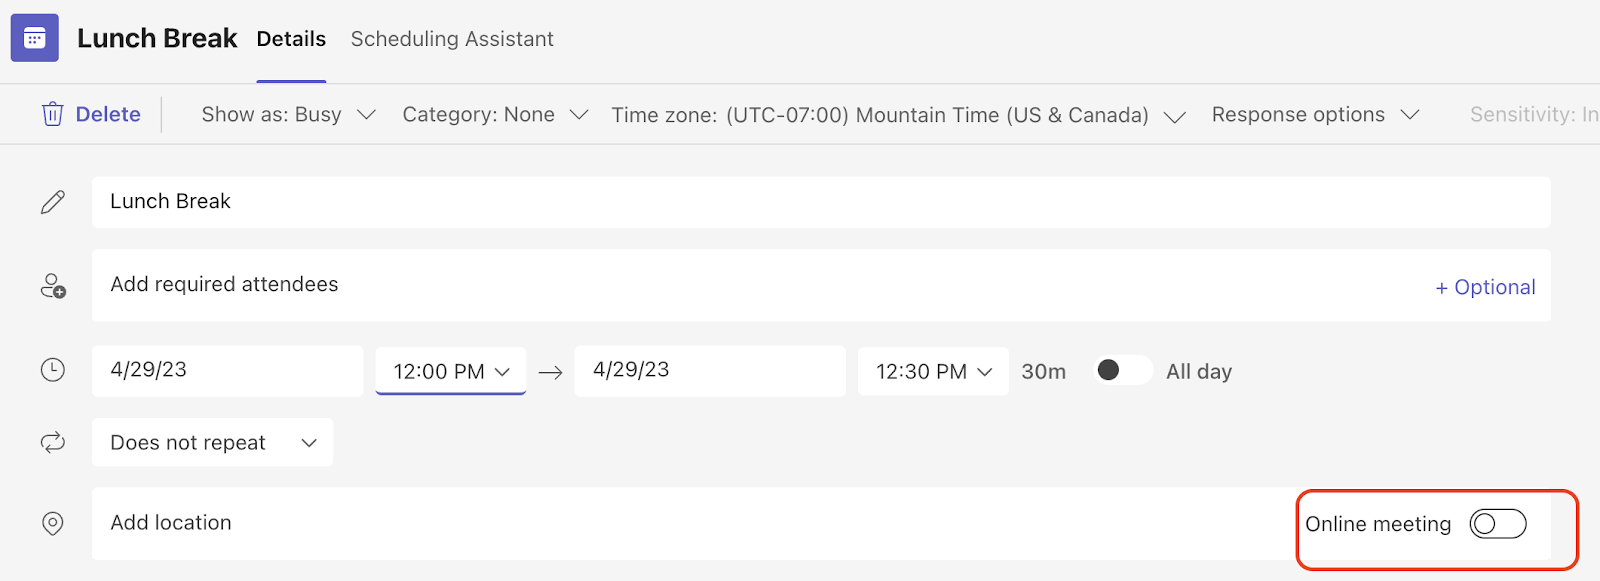Viewport: 1600px width, 581px height.
Task: Click the Delete trash icon
Action: point(53,114)
